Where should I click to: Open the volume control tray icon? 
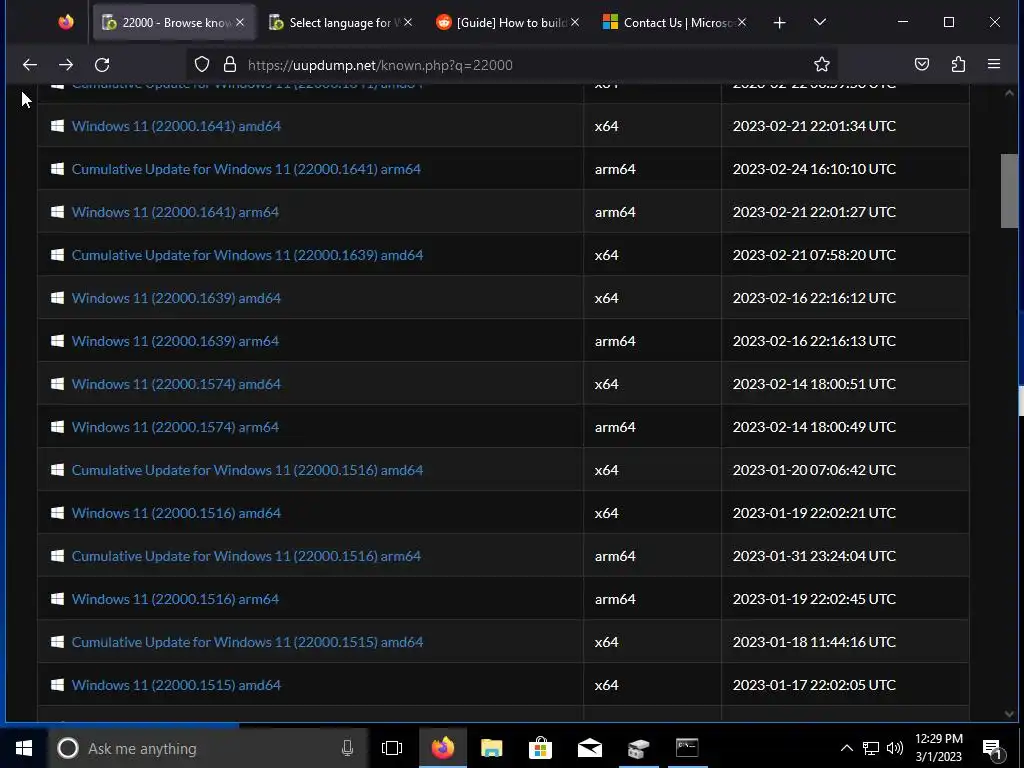(895, 748)
